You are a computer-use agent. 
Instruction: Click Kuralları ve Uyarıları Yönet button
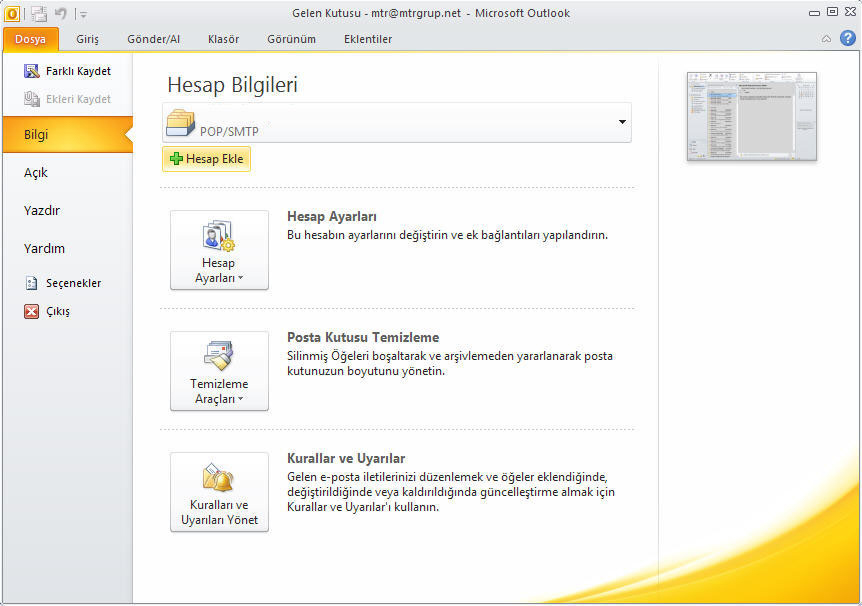[x=219, y=492]
